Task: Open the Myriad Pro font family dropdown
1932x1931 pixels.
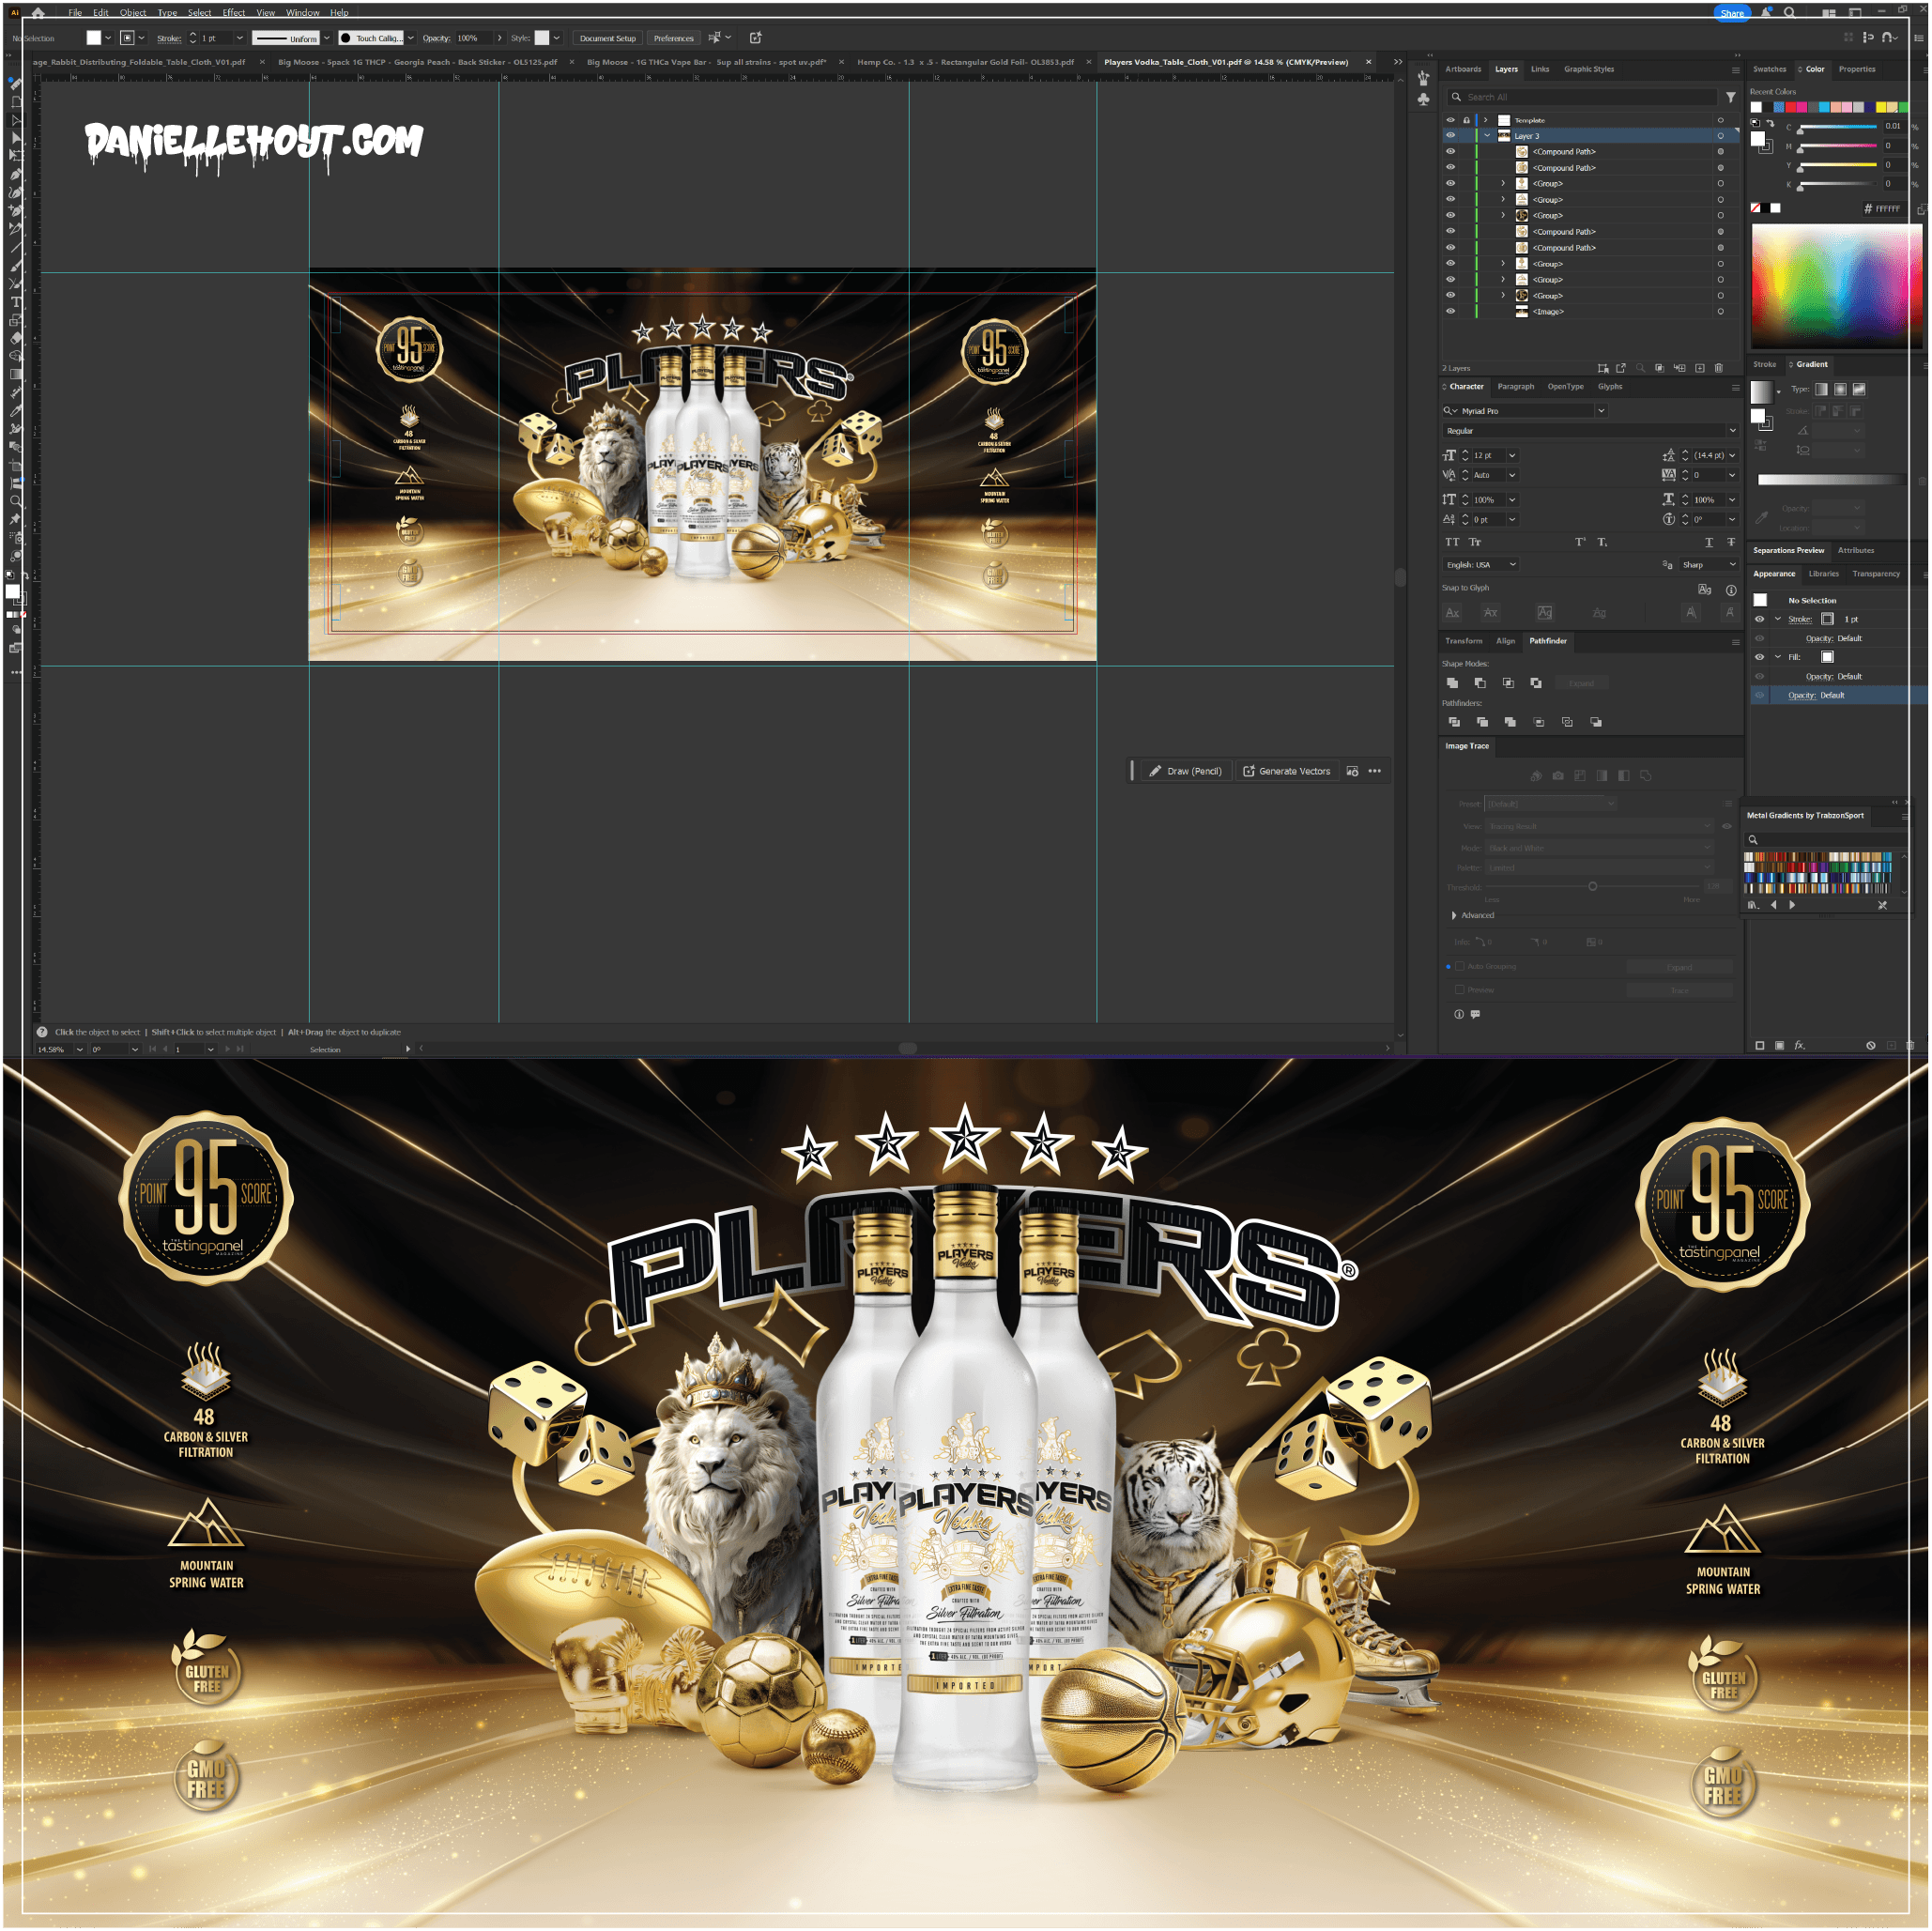Action: click(x=1601, y=411)
